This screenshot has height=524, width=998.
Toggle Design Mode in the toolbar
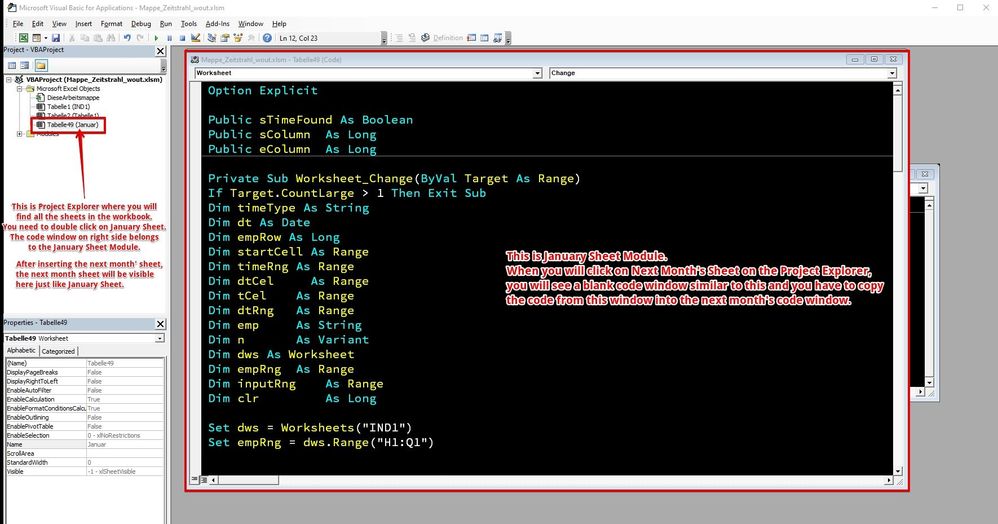pyautogui.click(x=195, y=38)
